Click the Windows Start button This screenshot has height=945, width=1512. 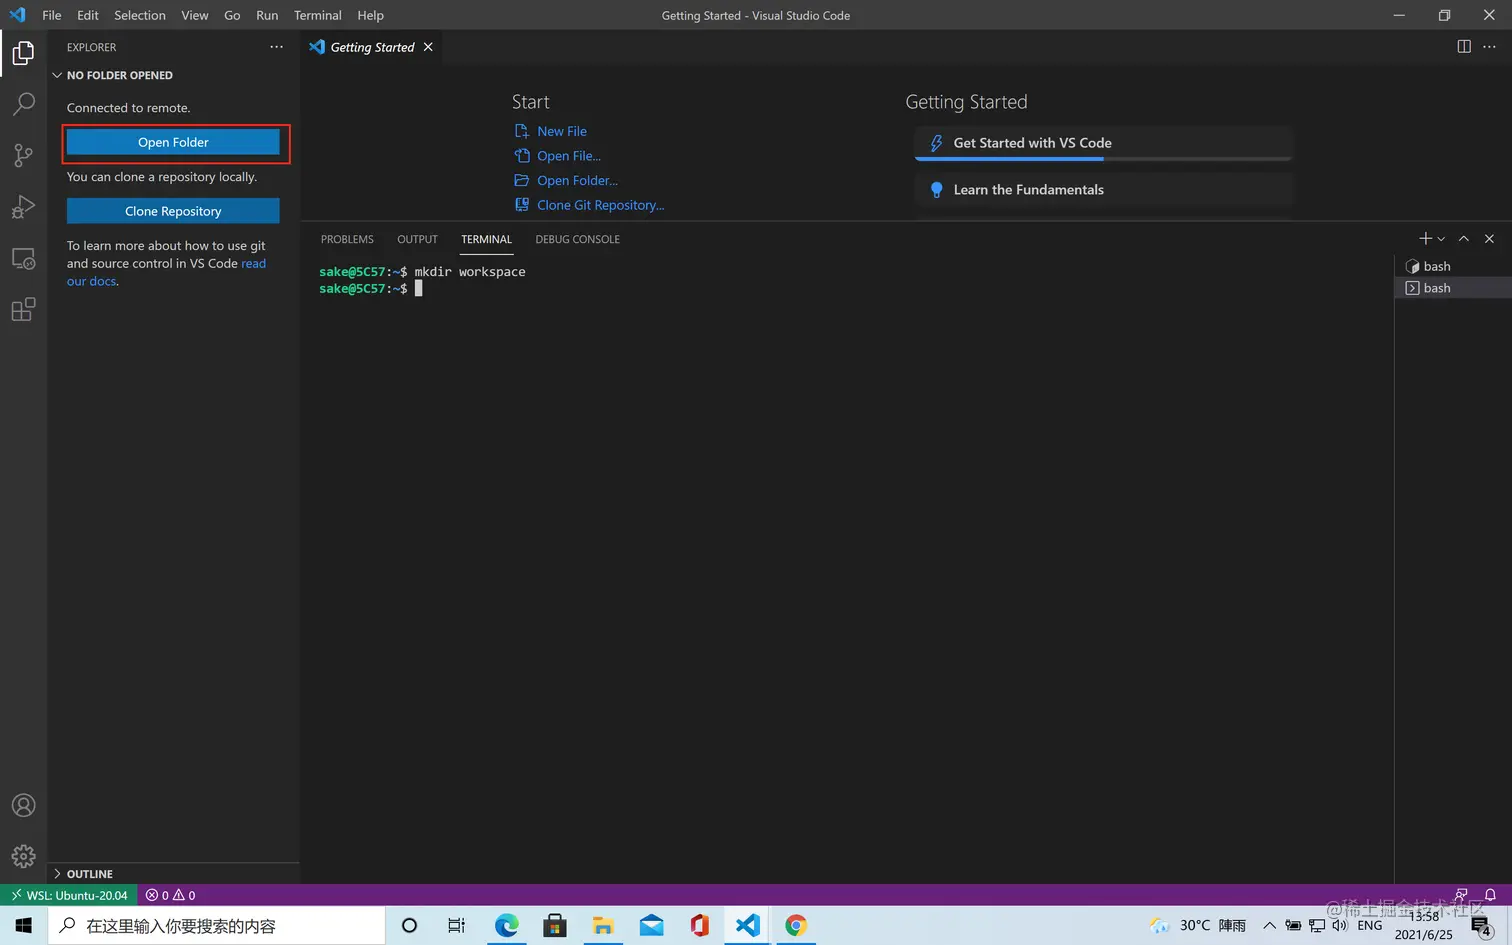(23, 926)
